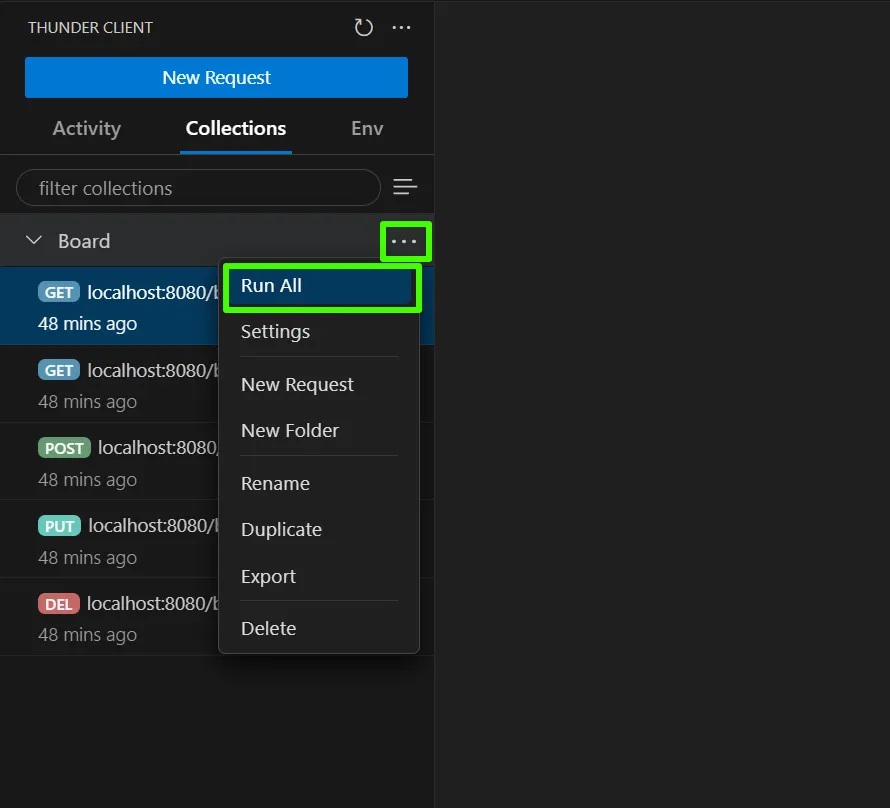Choose Run All from the context menu
This screenshot has width=890, height=808.
[x=320, y=286]
